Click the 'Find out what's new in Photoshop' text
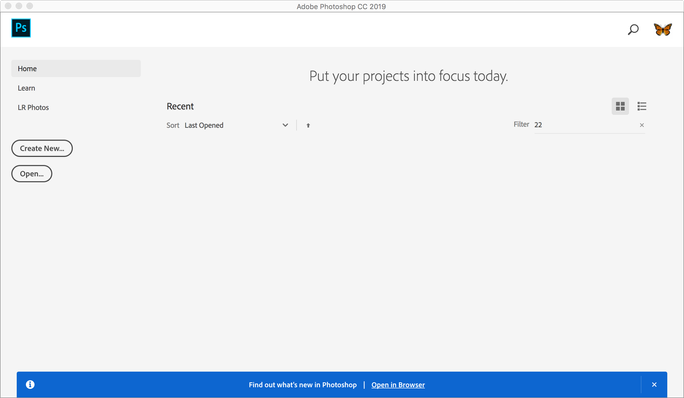 coord(303,385)
